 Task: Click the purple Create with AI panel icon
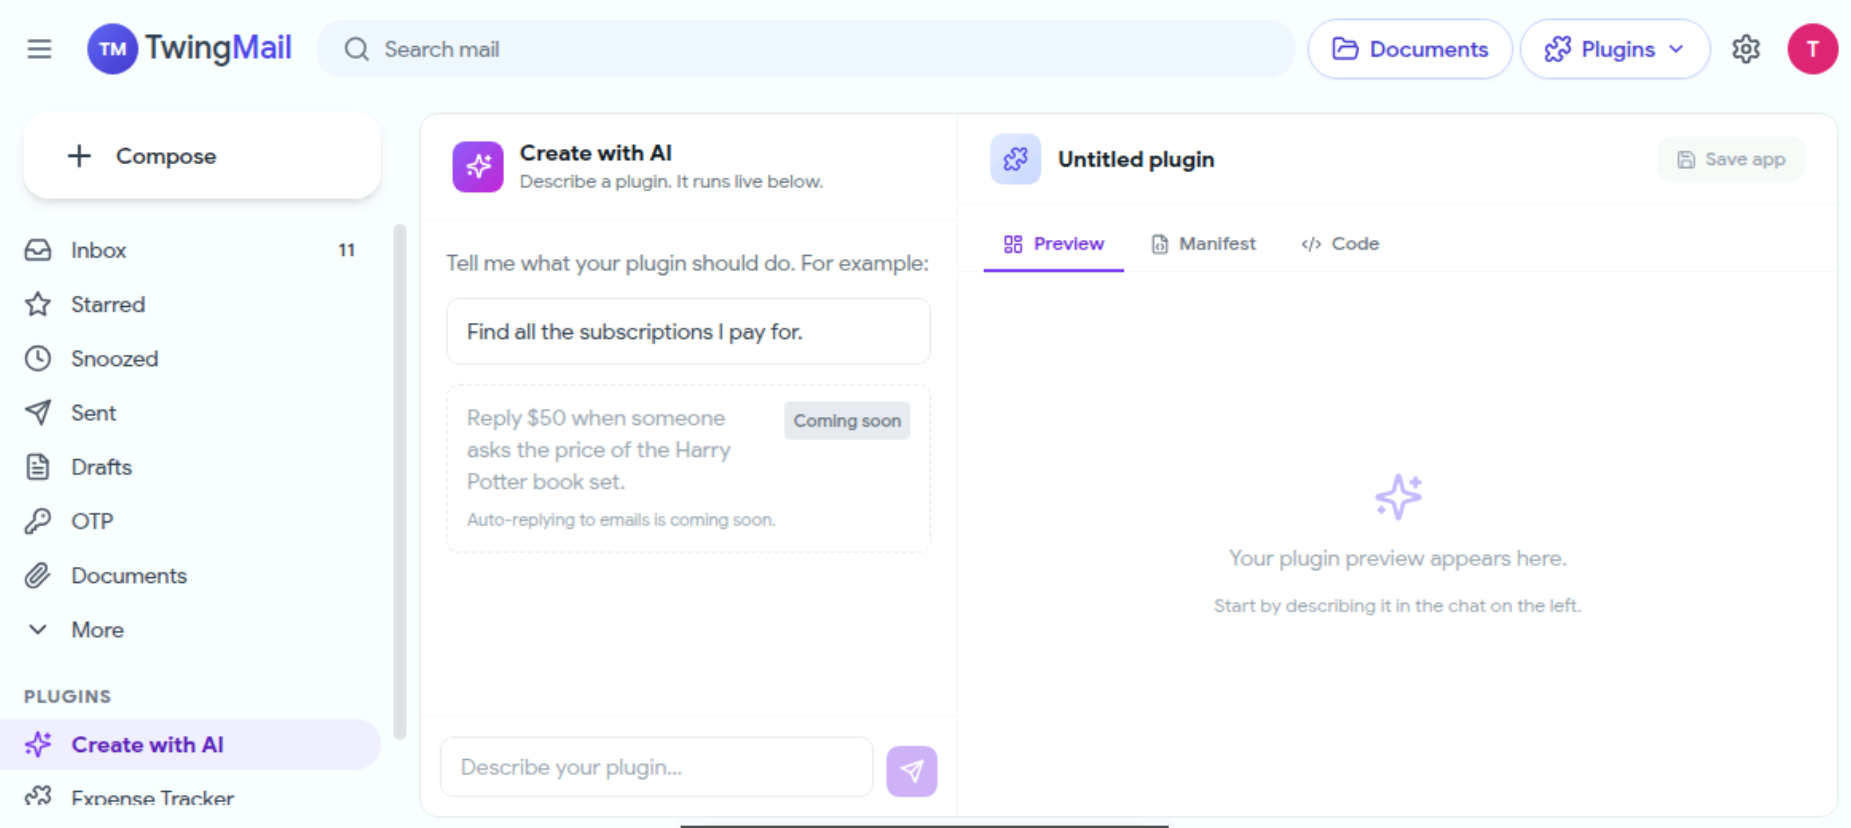[478, 166]
